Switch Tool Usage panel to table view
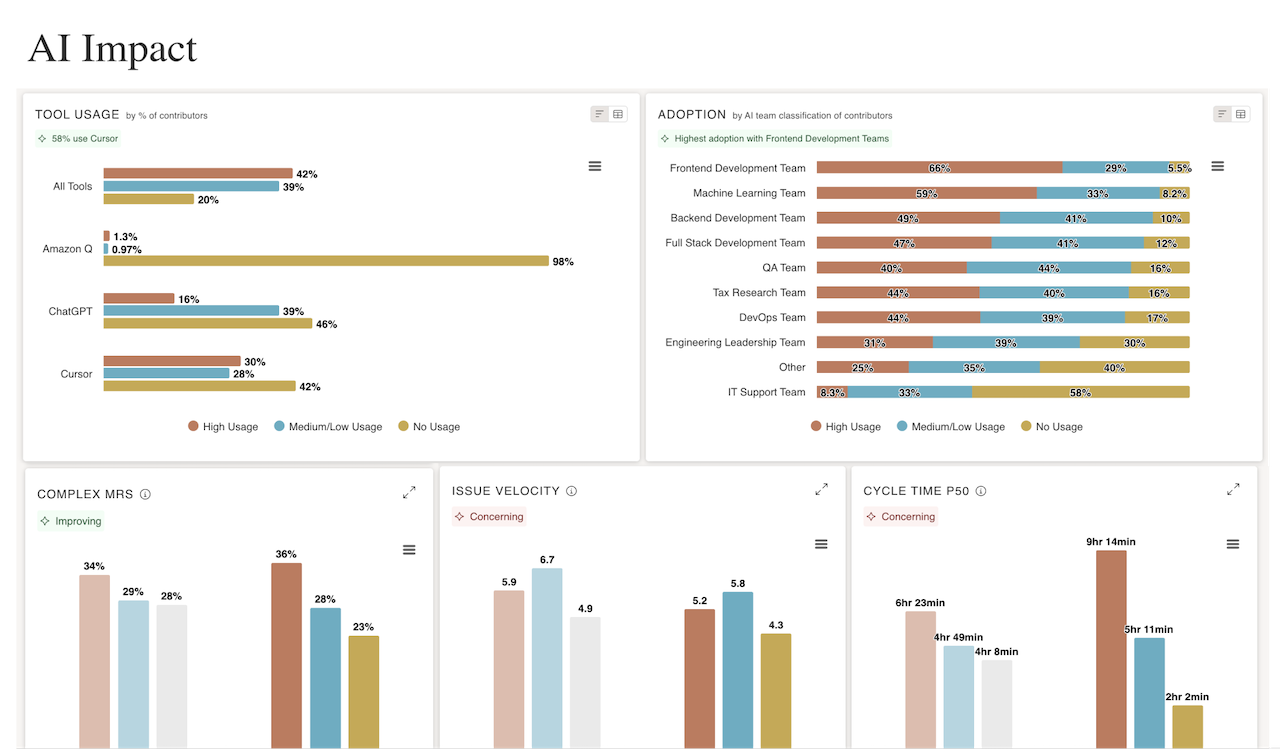This screenshot has height=749, width=1280. (x=618, y=114)
